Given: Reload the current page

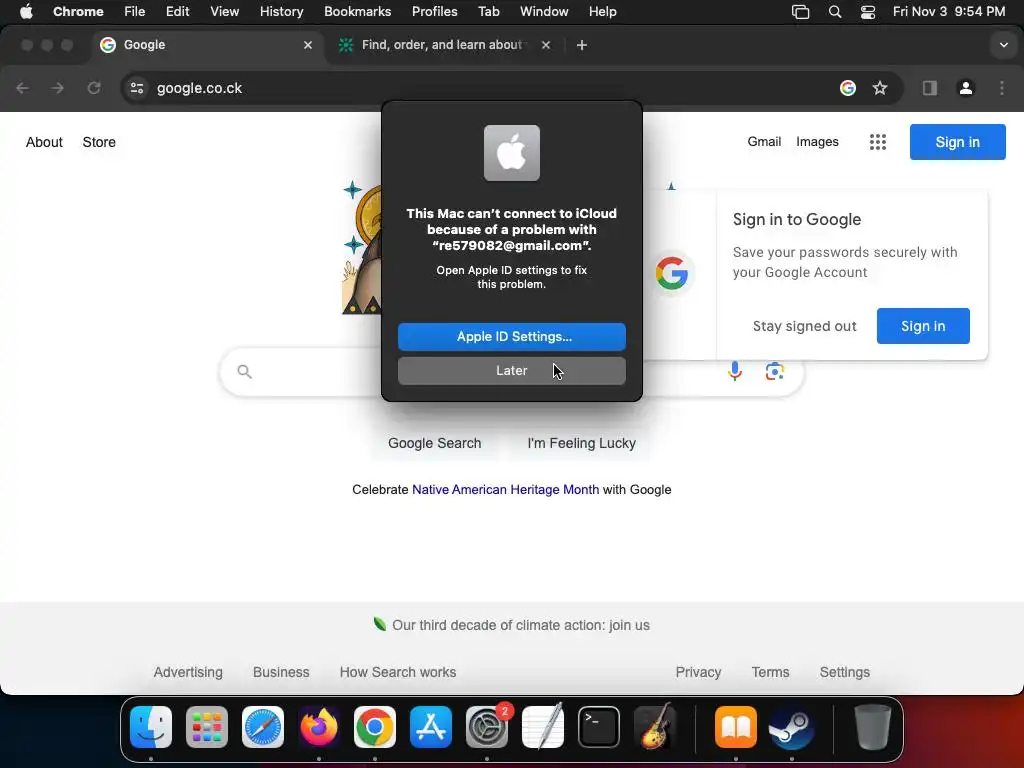Looking at the screenshot, I should tap(94, 88).
